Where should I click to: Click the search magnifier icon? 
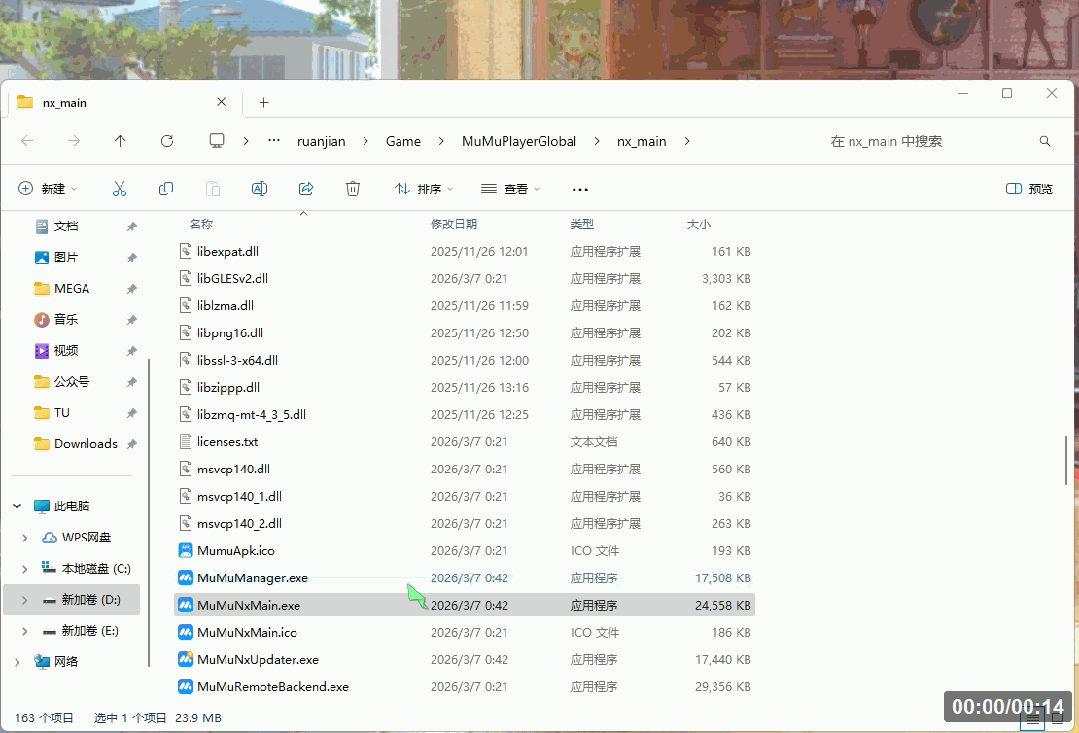point(1045,141)
